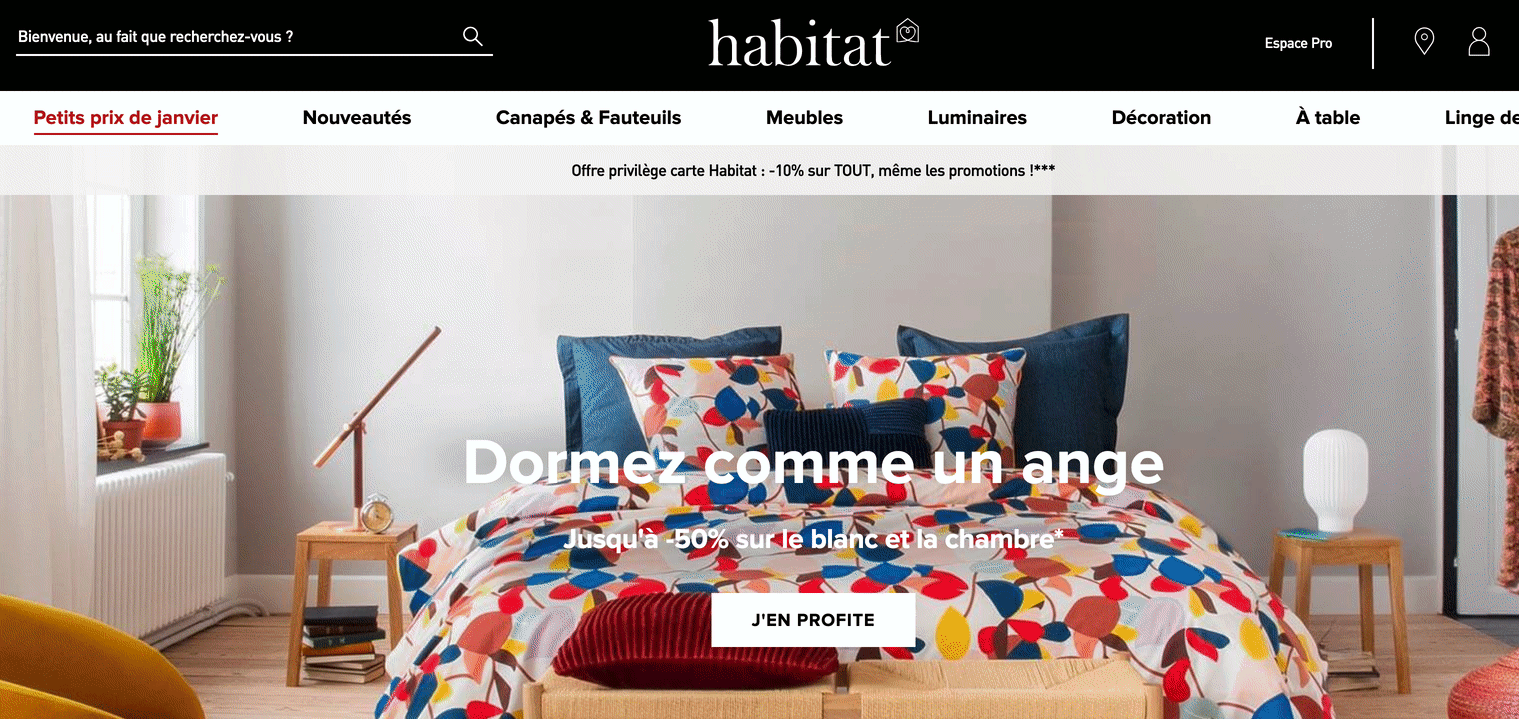This screenshot has height=719, width=1519.
Task: Go to the Meubles category
Action: pyautogui.click(x=804, y=118)
